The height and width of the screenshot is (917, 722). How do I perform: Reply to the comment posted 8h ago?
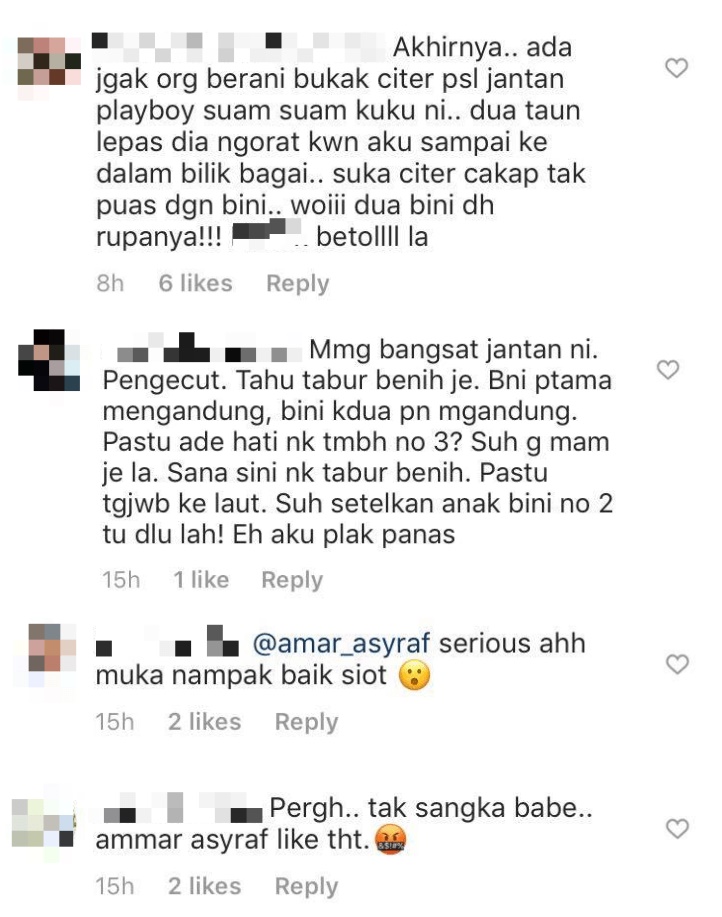tap(298, 284)
